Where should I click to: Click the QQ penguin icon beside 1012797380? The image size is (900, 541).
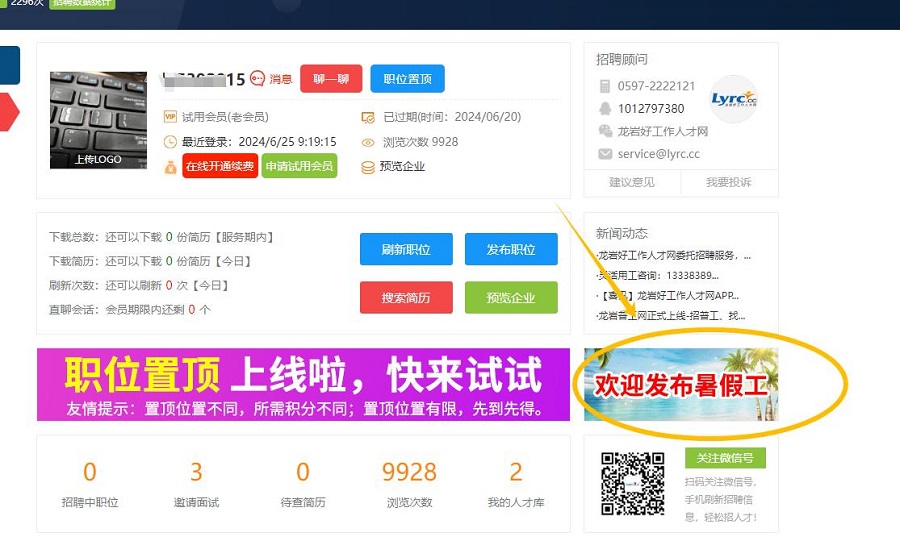coord(605,108)
